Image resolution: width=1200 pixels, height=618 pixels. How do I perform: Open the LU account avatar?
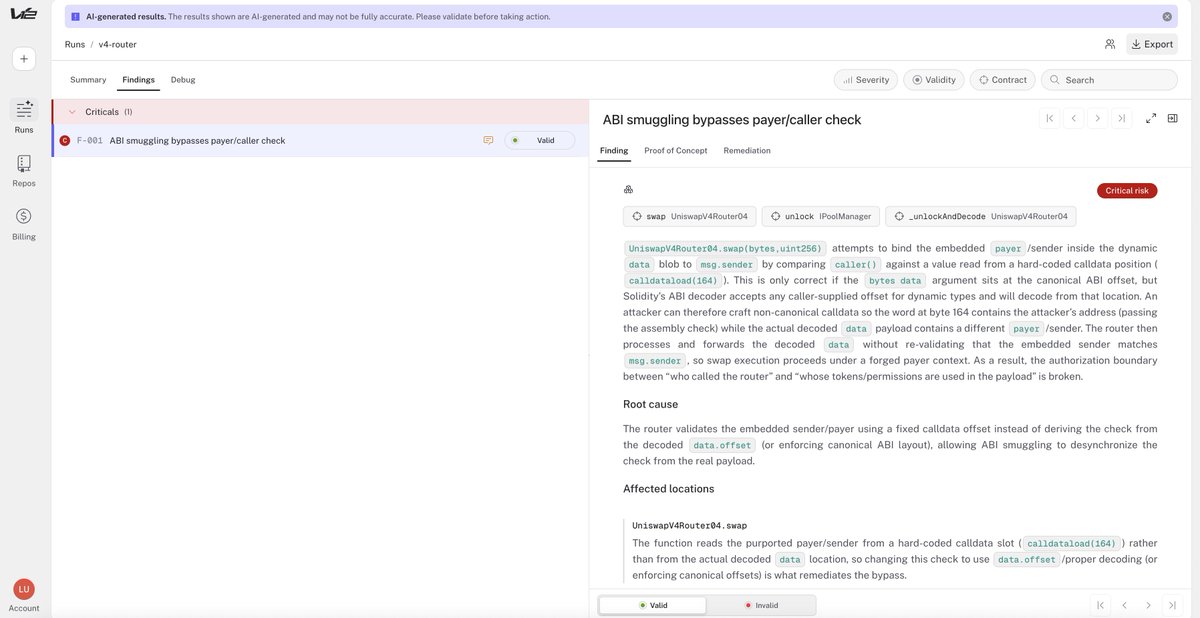click(24, 590)
